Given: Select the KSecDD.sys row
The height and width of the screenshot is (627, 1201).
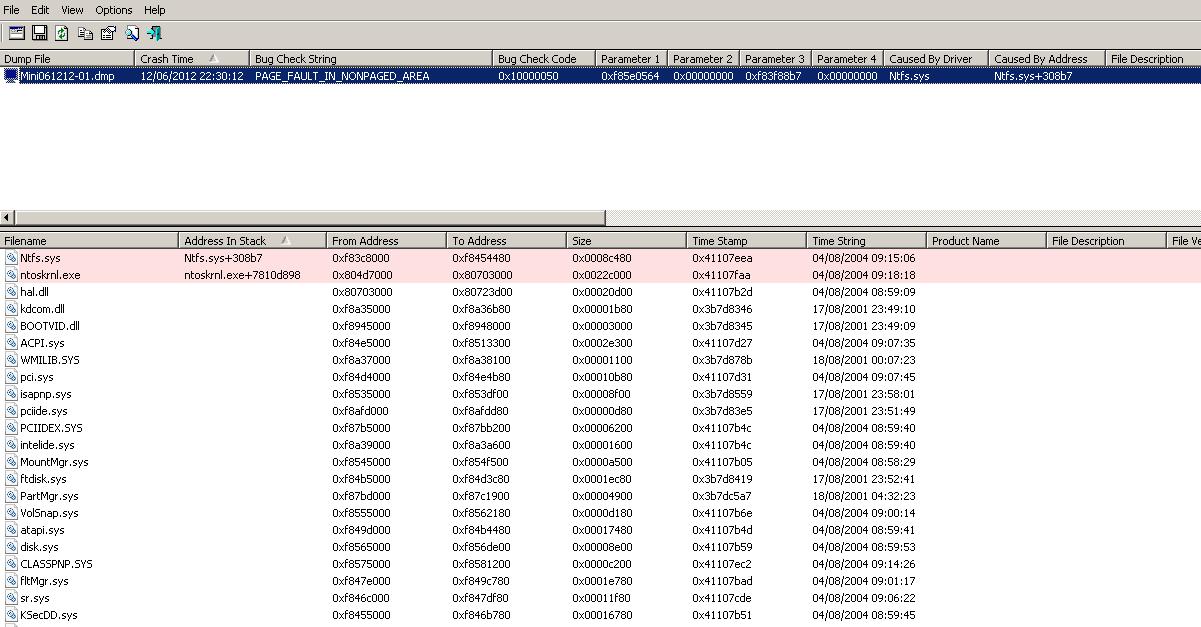Looking at the screenshot, I should click(600, 615).
